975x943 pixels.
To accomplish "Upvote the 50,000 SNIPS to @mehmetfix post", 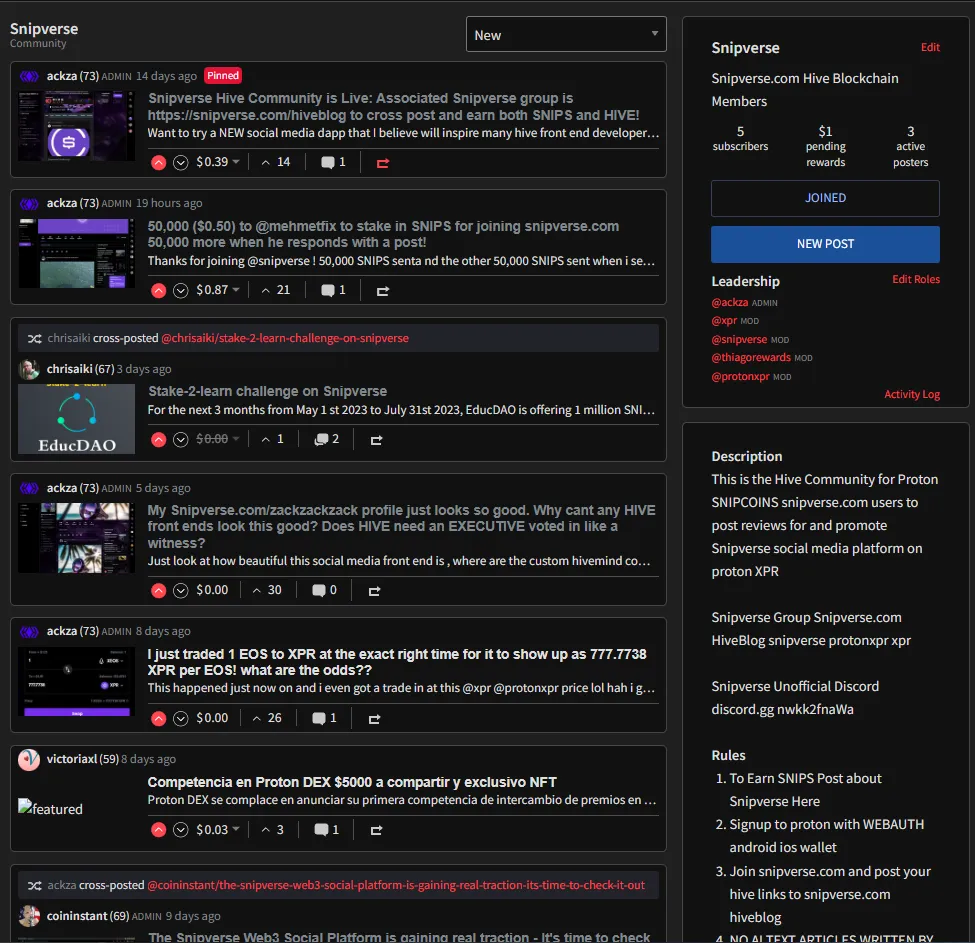I will coord(159,290).
